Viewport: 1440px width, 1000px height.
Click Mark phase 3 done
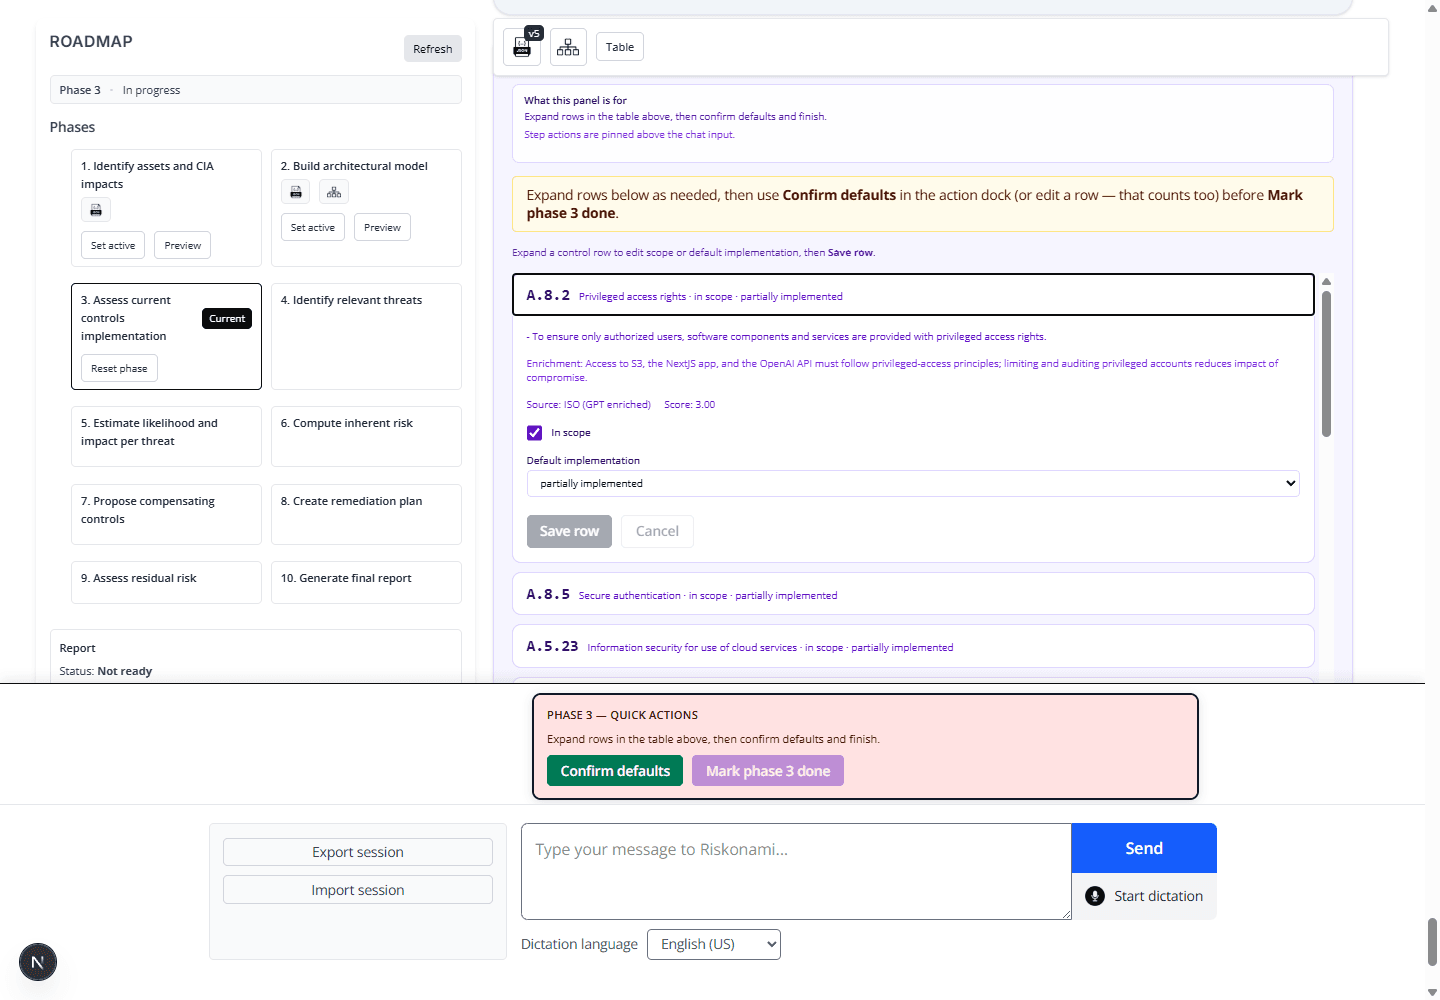[768, 771]
